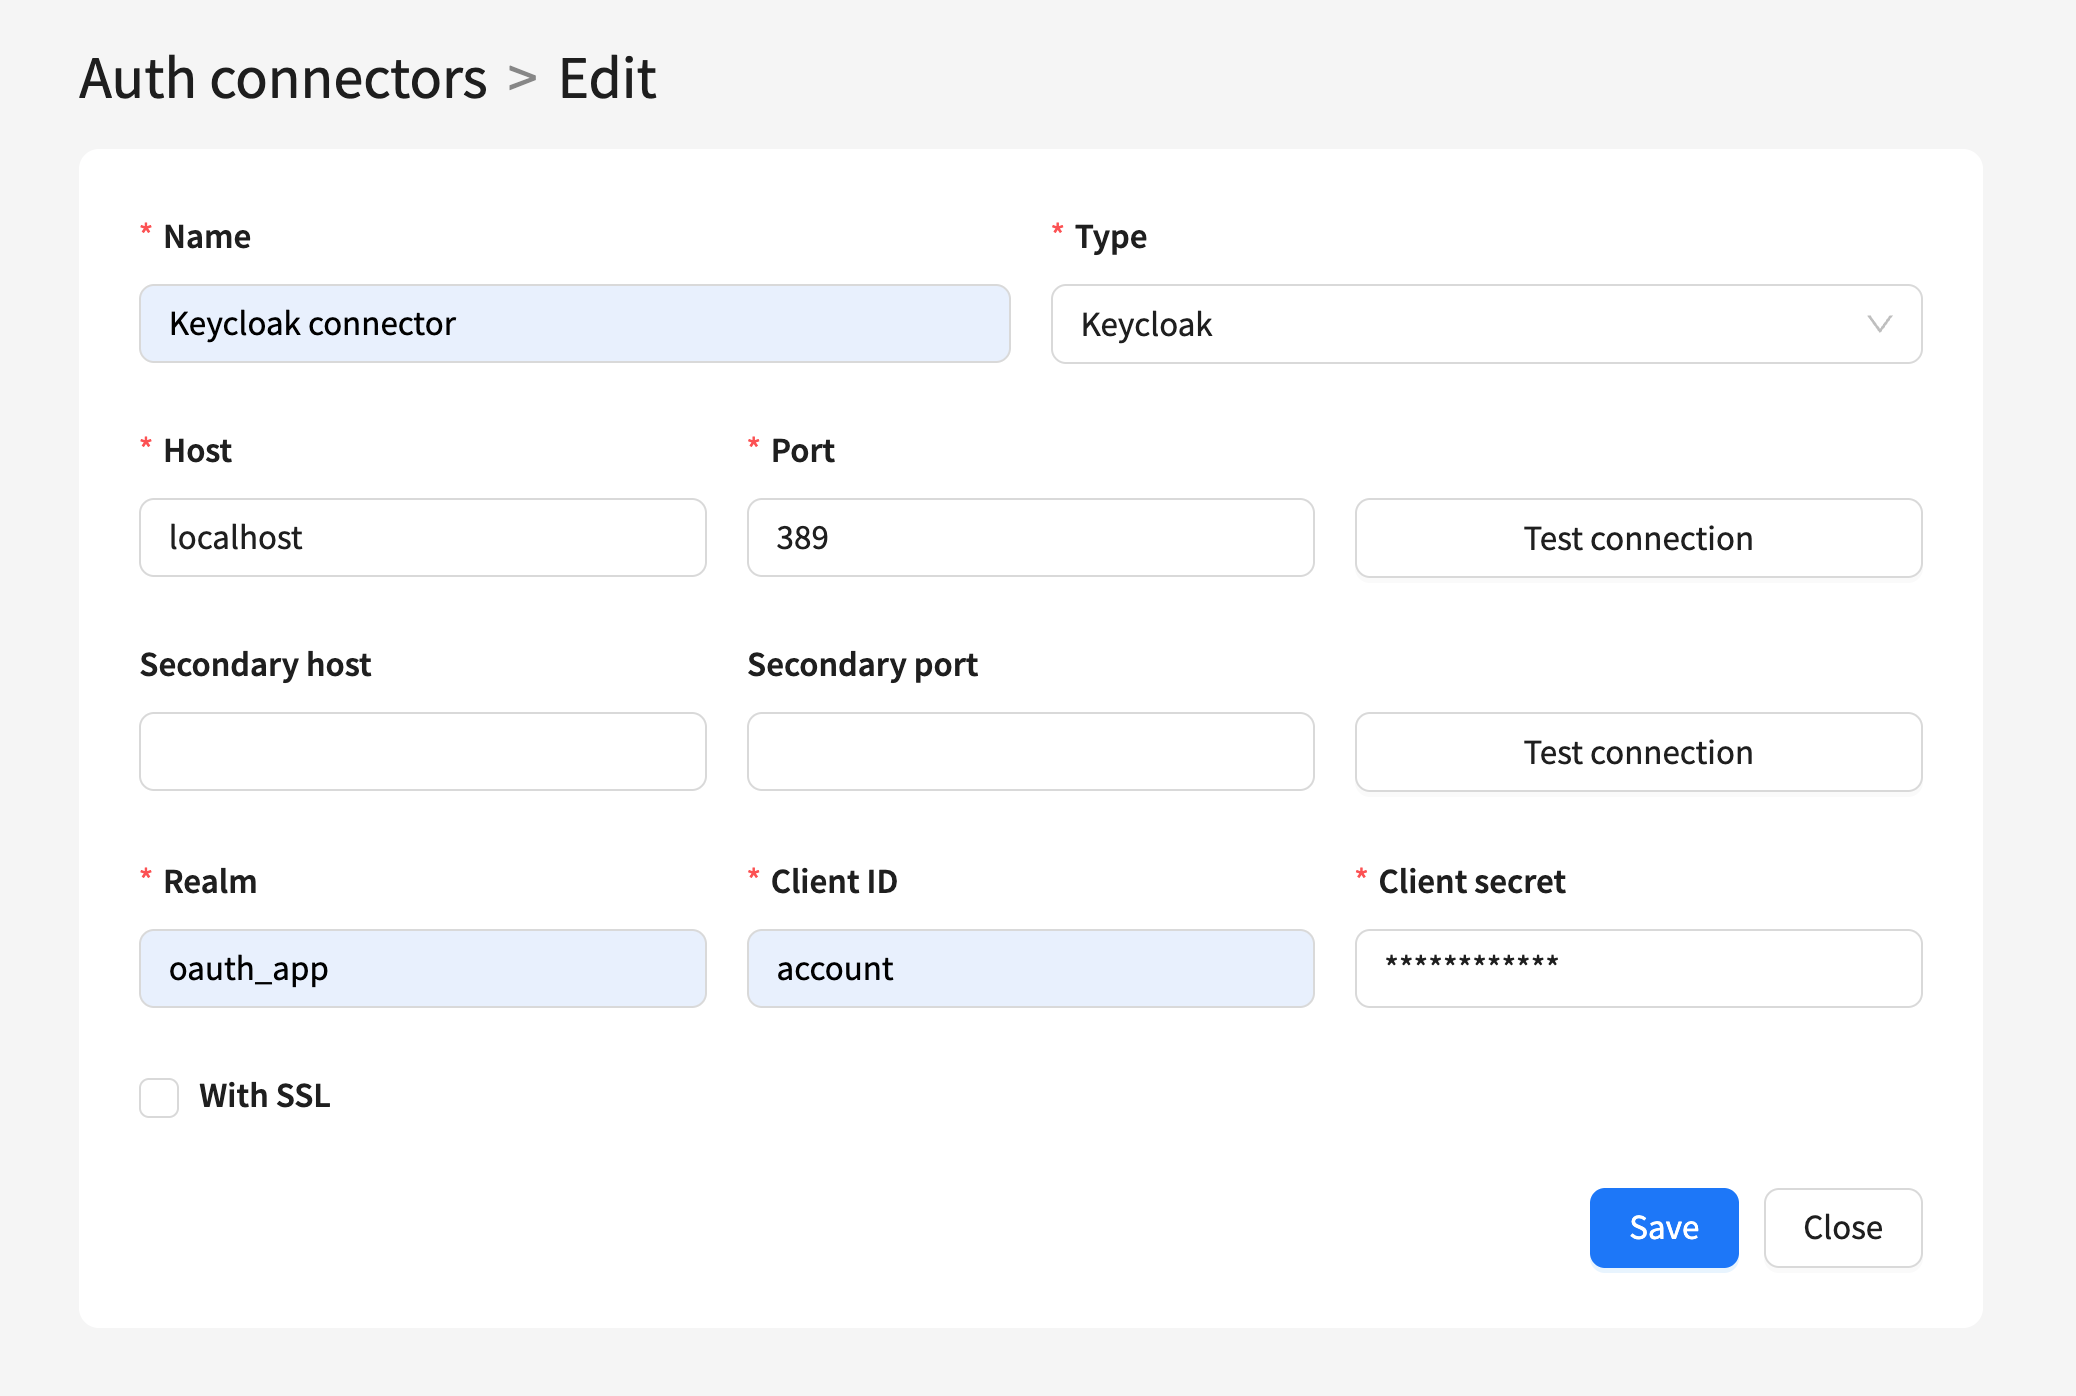Viewport: 2076px width, 1396px height.
Task: Click the Client secret label
Action: click(1471, 882)
